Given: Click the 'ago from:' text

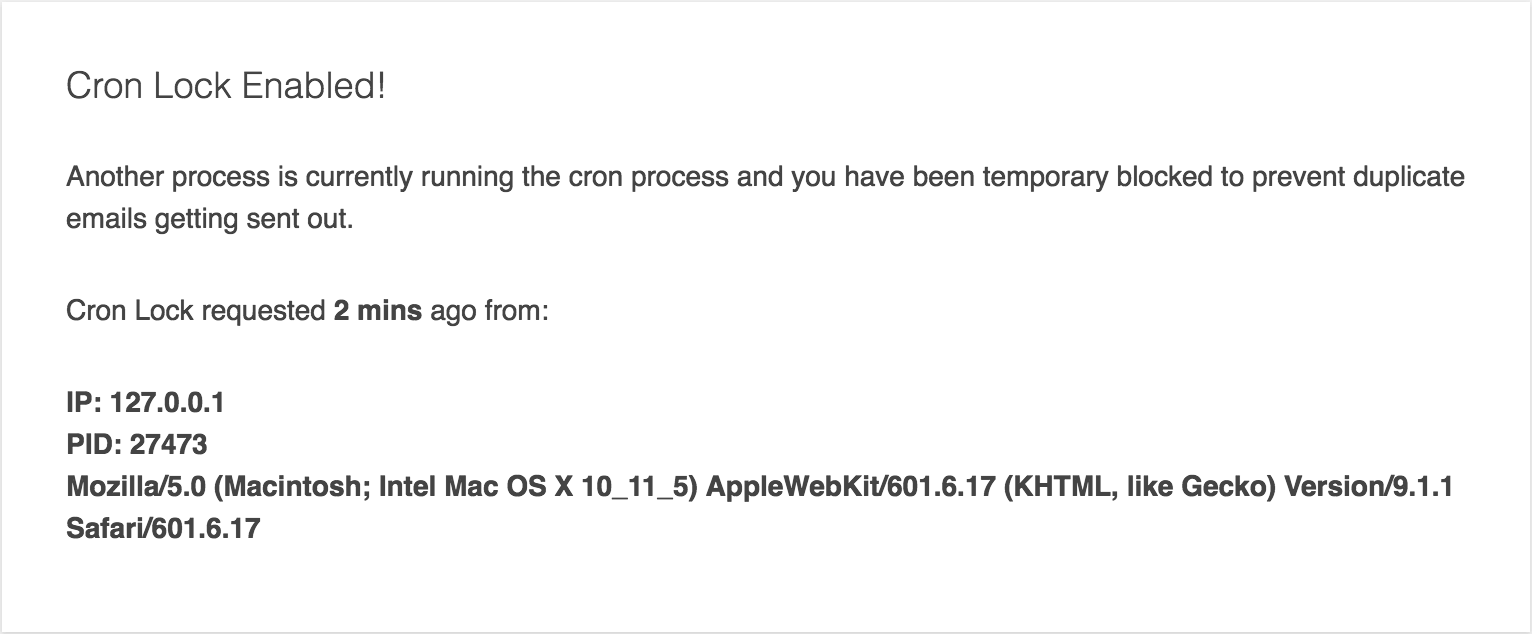Looking at the screenshot, I should pyautogui.click(x=489, y=311).
